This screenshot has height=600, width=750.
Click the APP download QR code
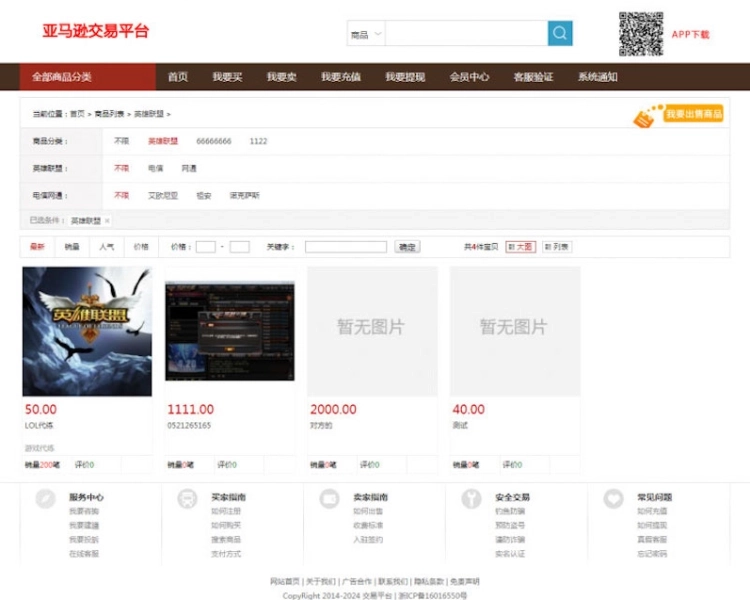[641, 34]
